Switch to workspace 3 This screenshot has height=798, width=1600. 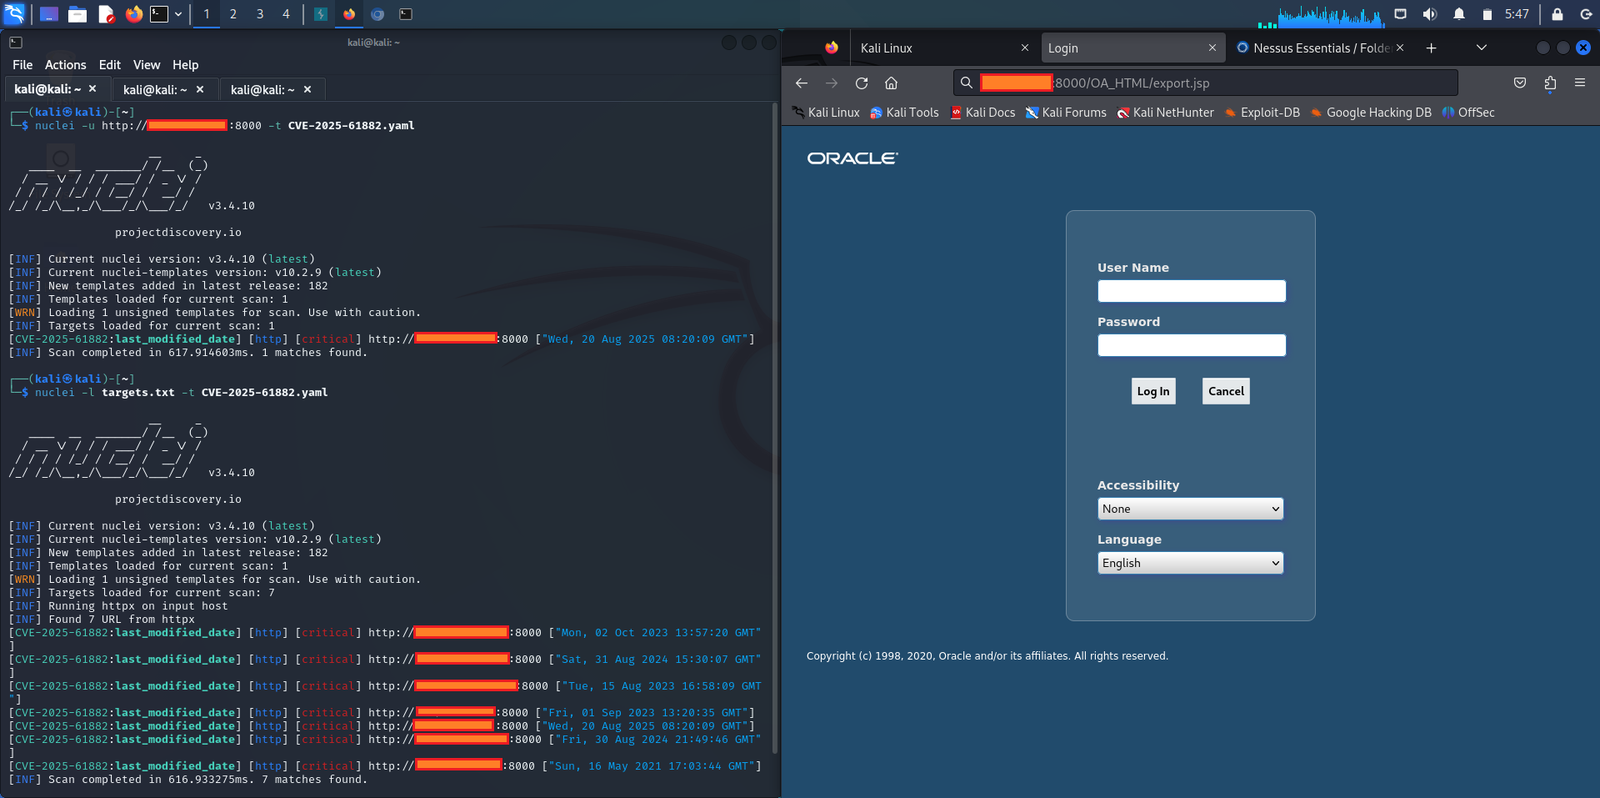(x=260, y=14)
